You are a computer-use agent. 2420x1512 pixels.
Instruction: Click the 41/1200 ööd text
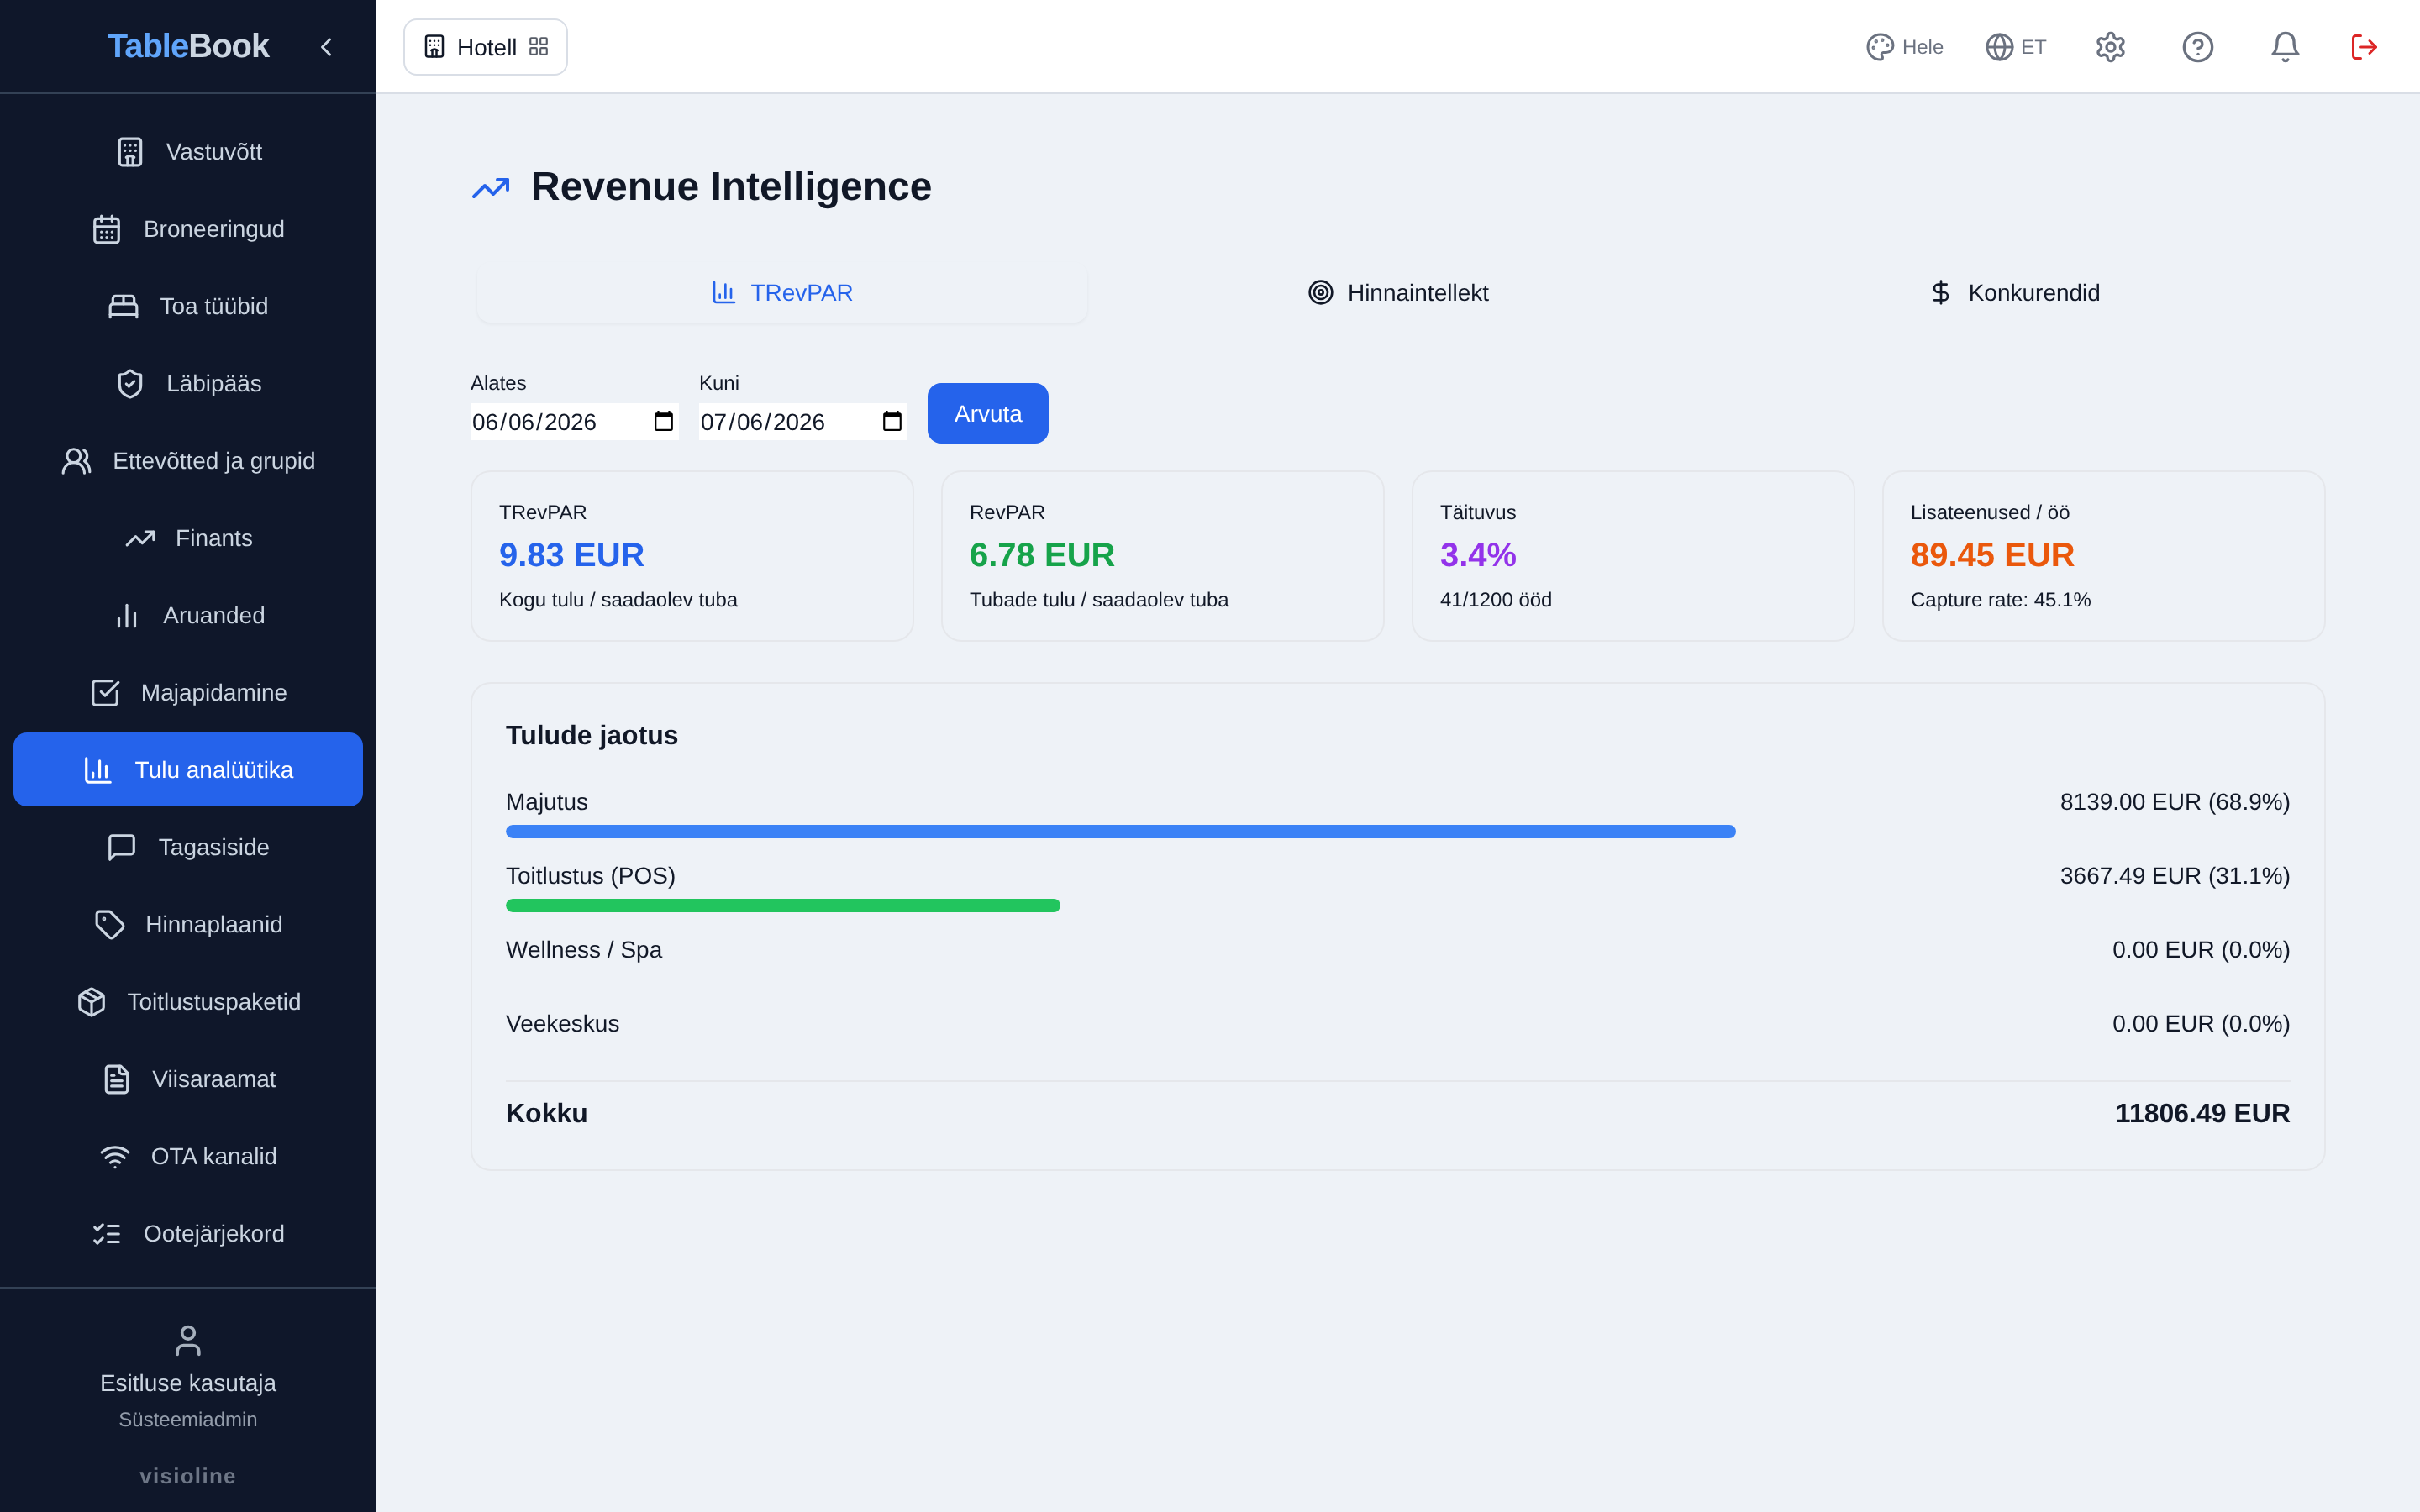point(1496,600)
